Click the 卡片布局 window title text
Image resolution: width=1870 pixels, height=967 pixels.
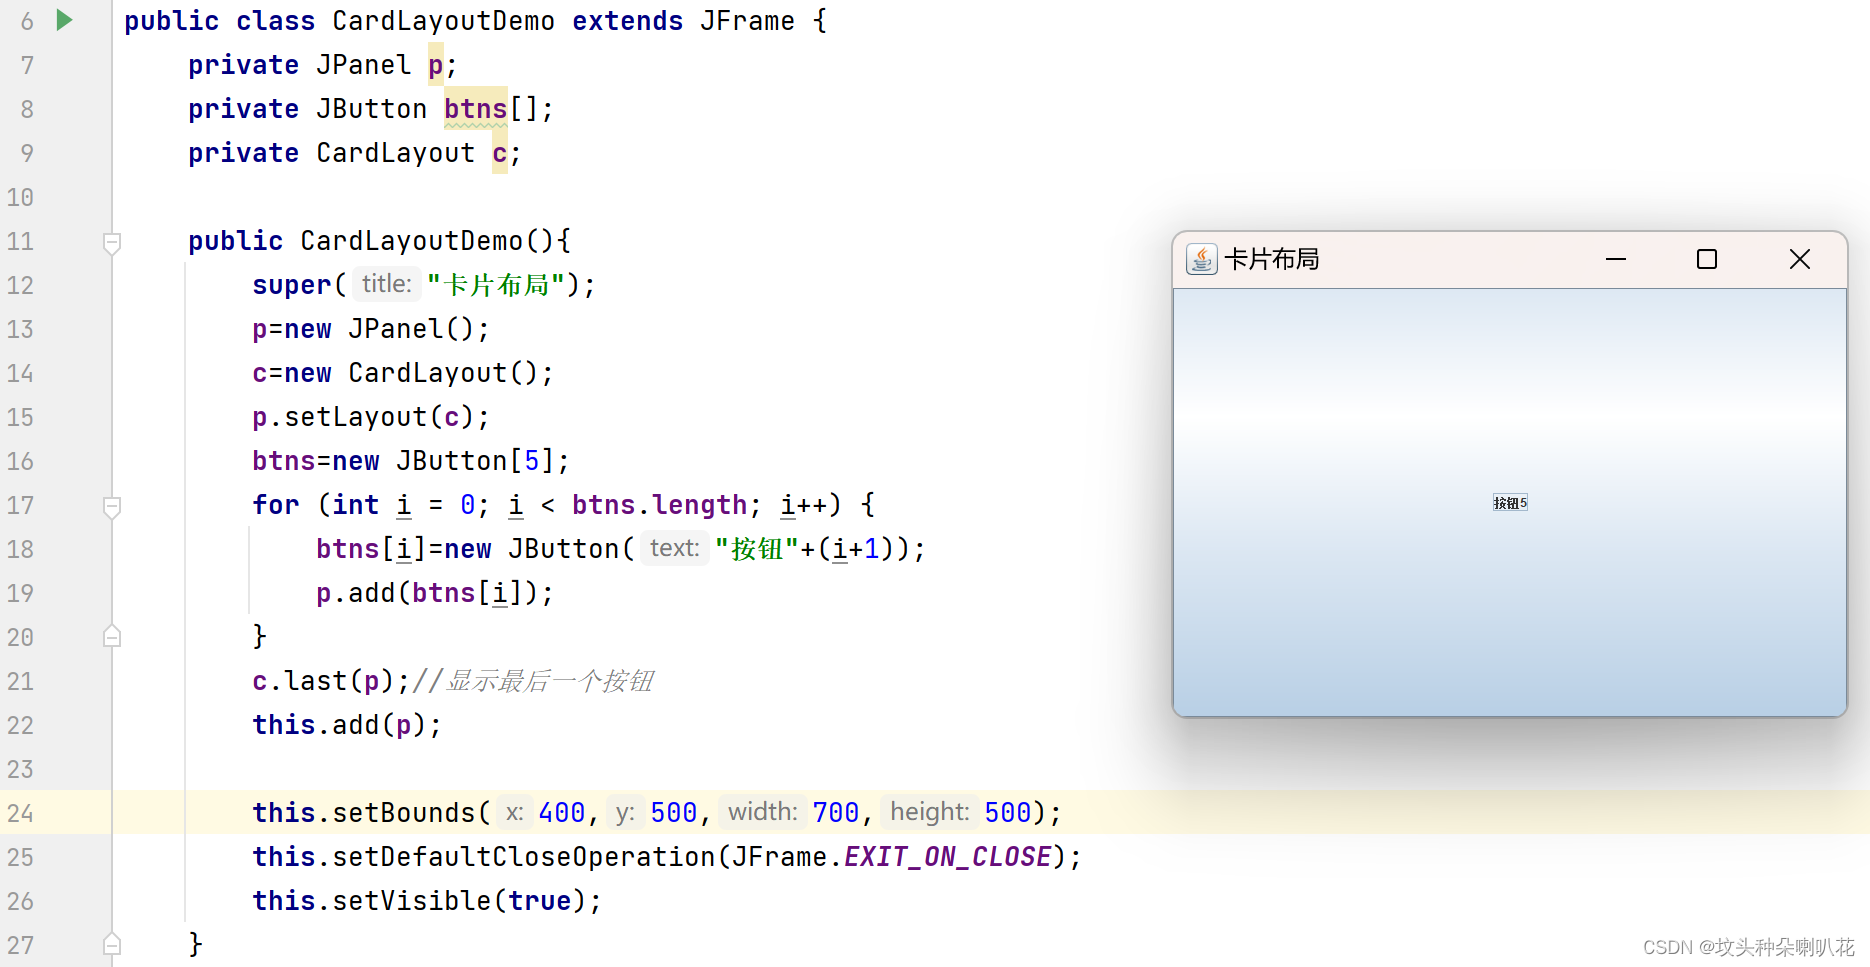(1272, 260)
